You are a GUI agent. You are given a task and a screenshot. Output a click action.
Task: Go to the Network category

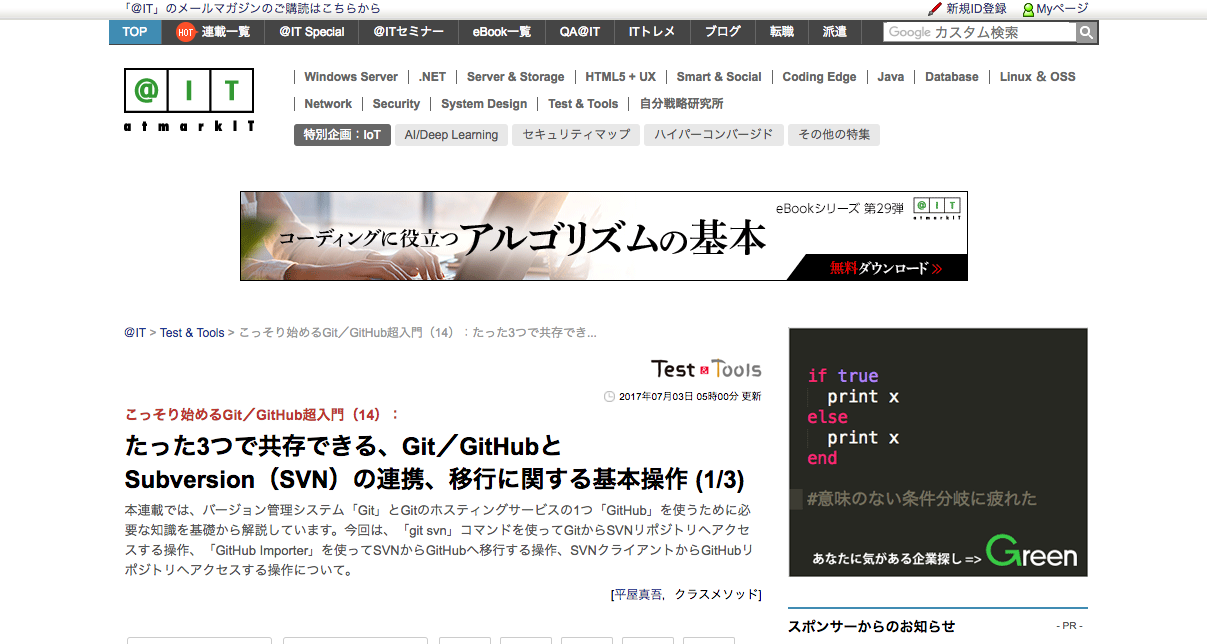tap(328, 104)
